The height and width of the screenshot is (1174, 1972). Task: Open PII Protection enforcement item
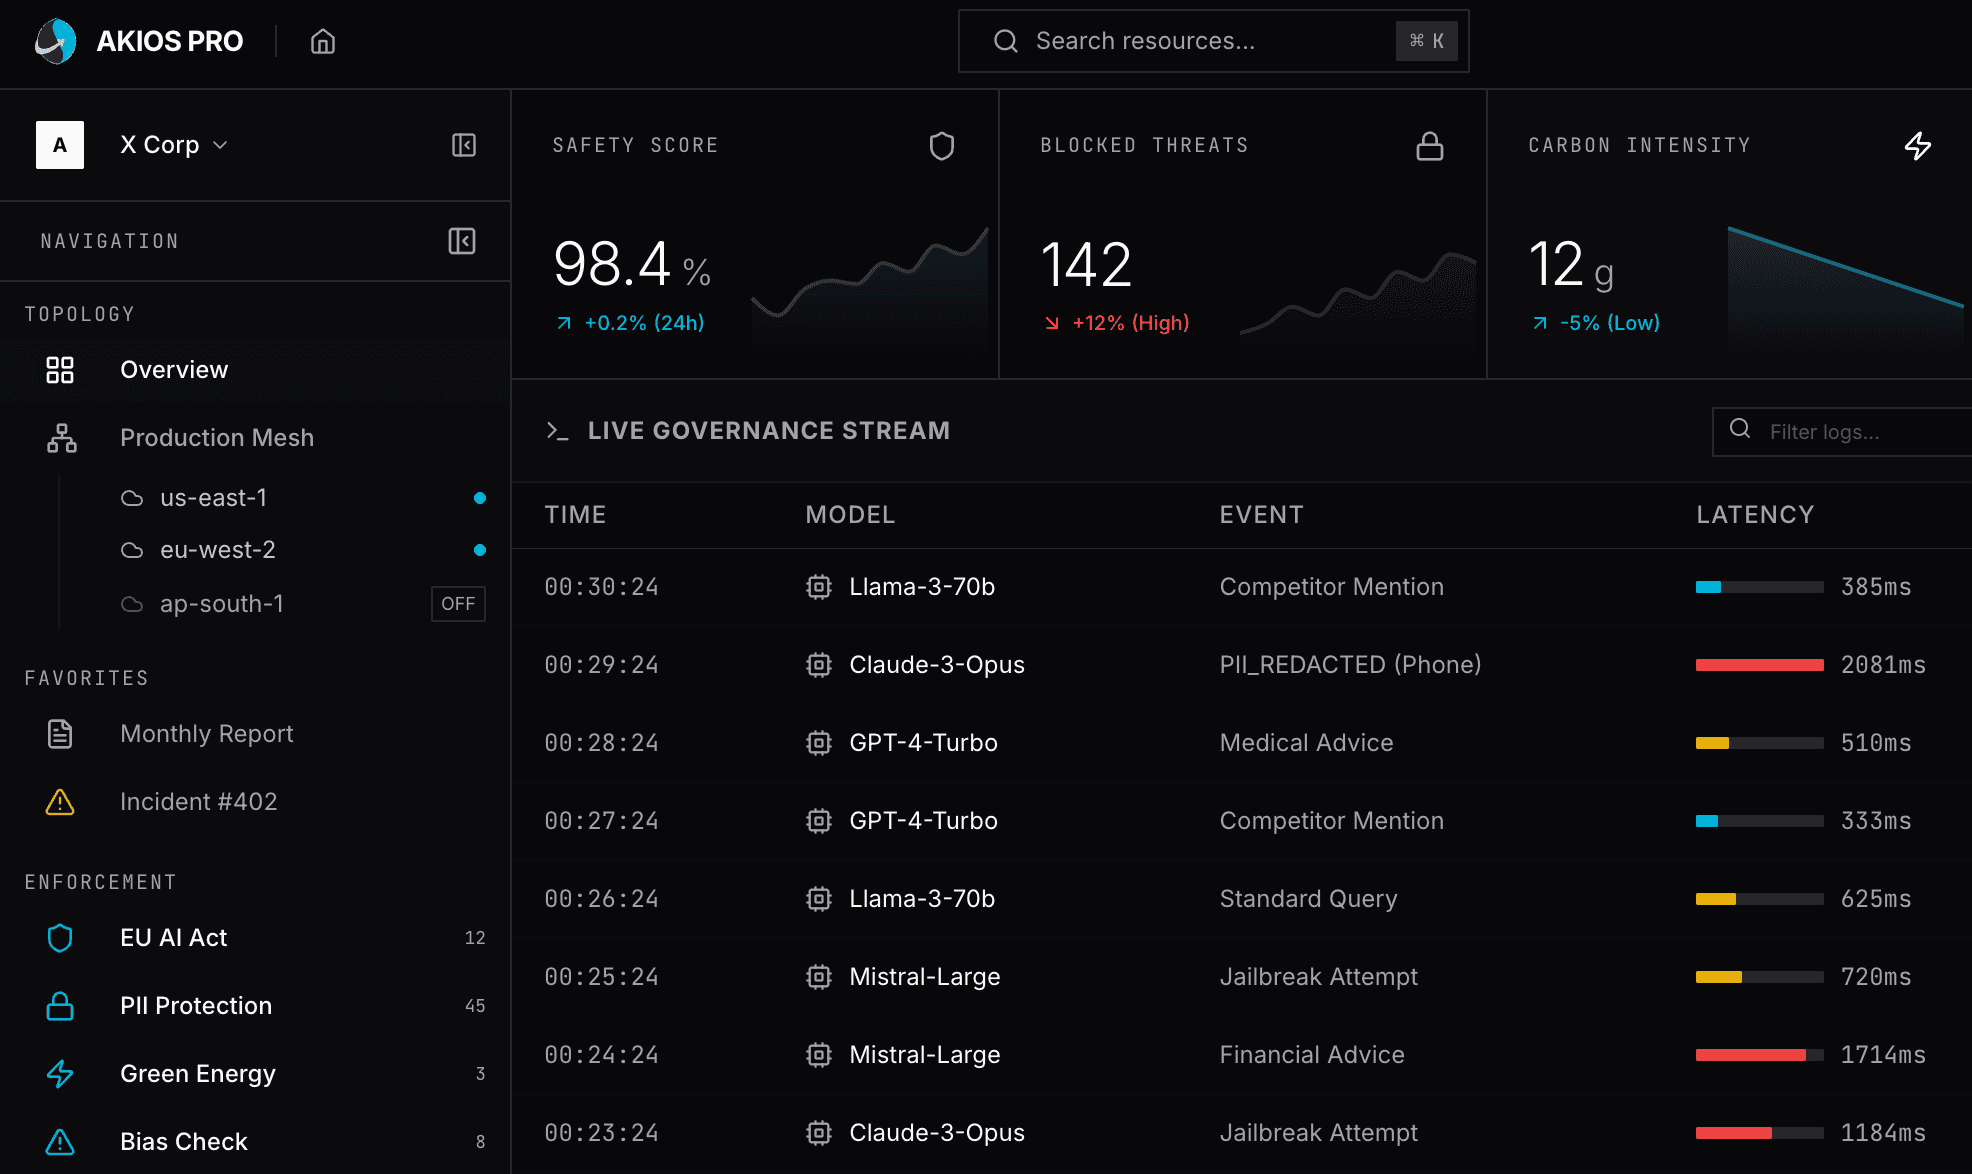click(196, 1006)
